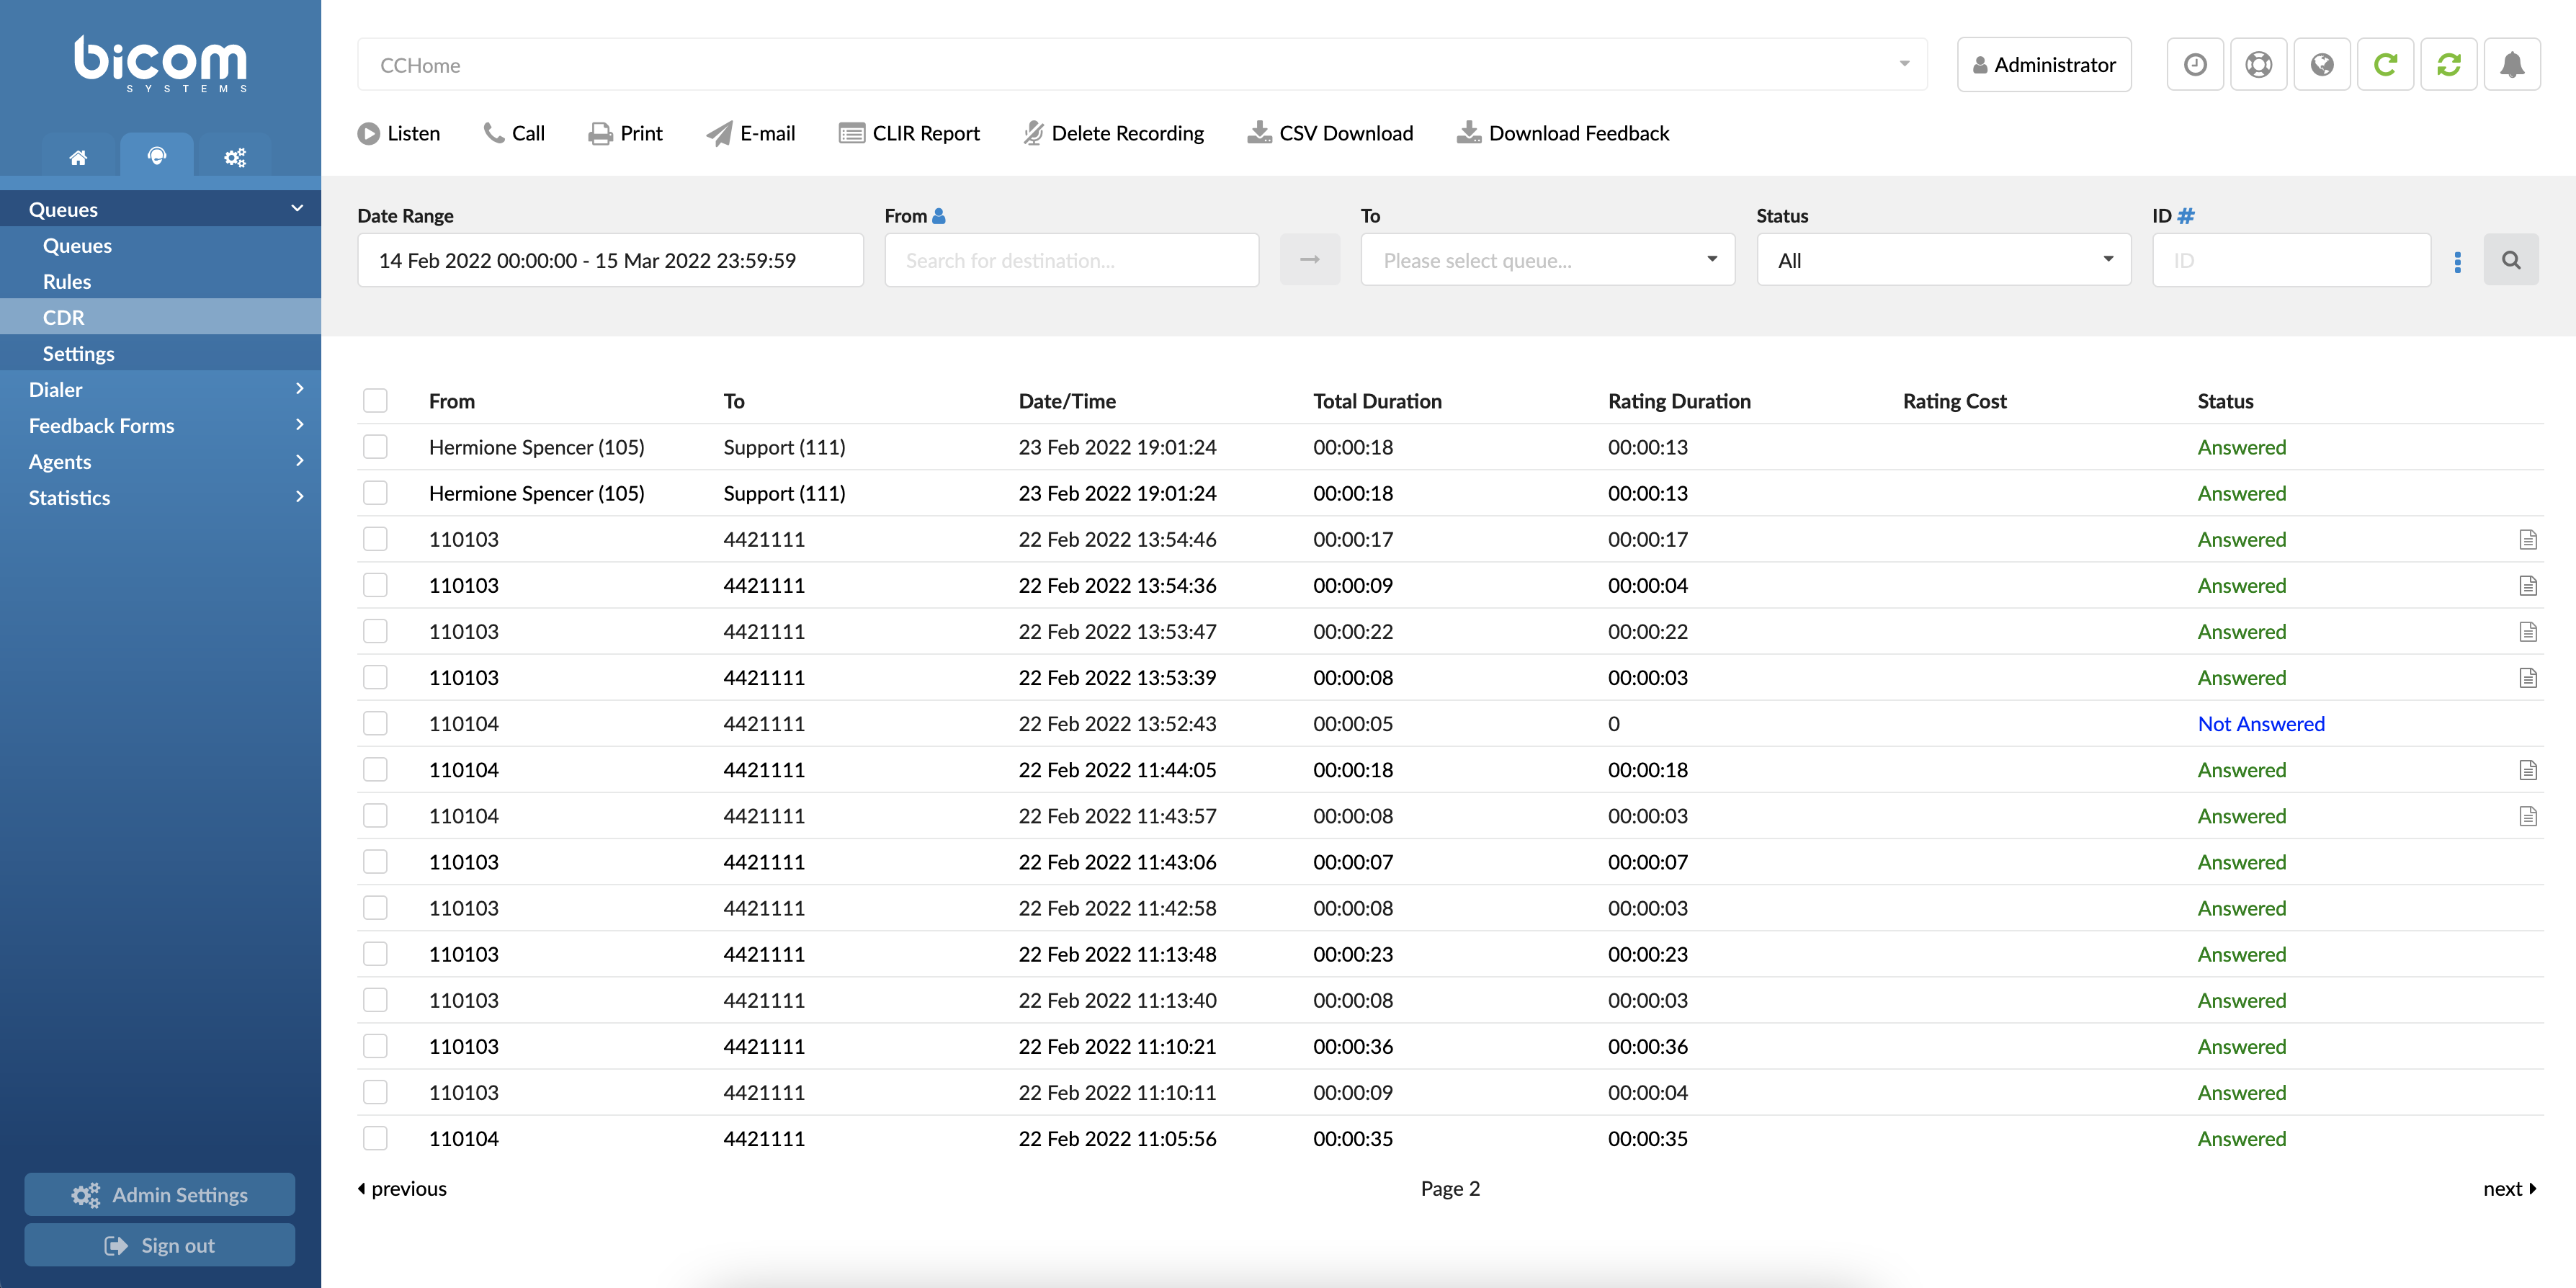
Task: Click the search magnifier button
Action: tap(2511, 260)
